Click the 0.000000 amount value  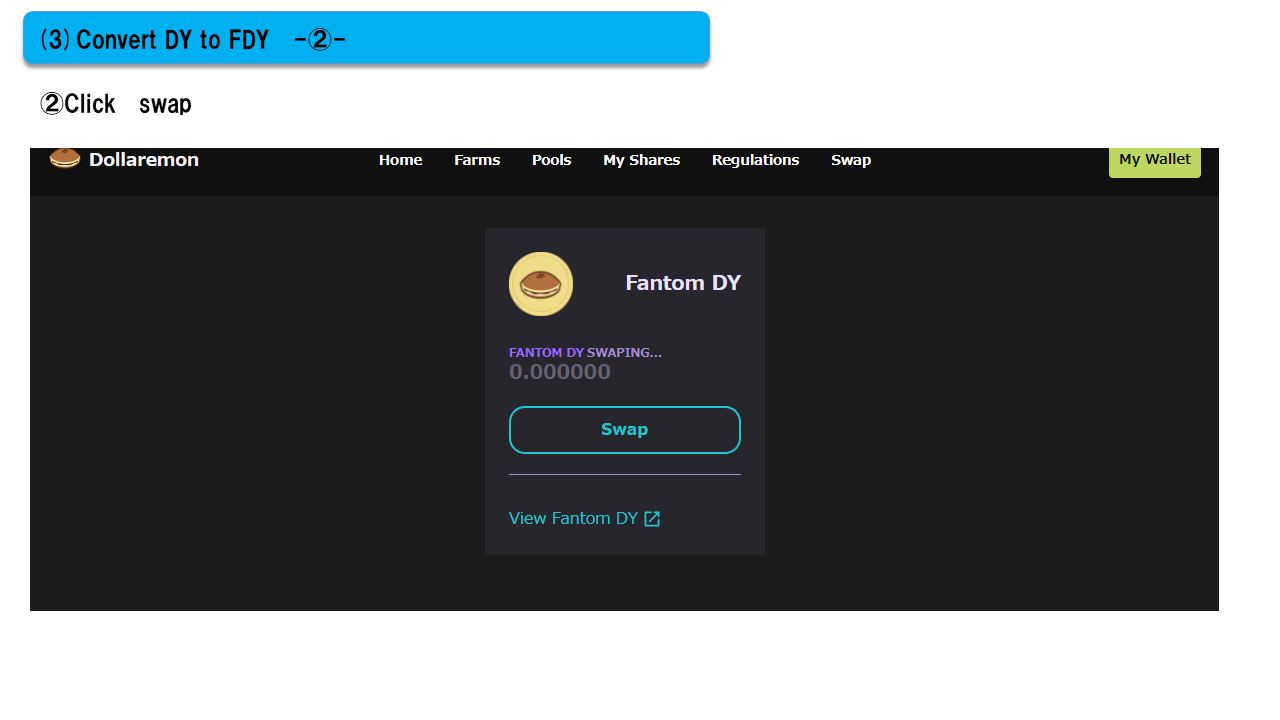pos(560,372)
